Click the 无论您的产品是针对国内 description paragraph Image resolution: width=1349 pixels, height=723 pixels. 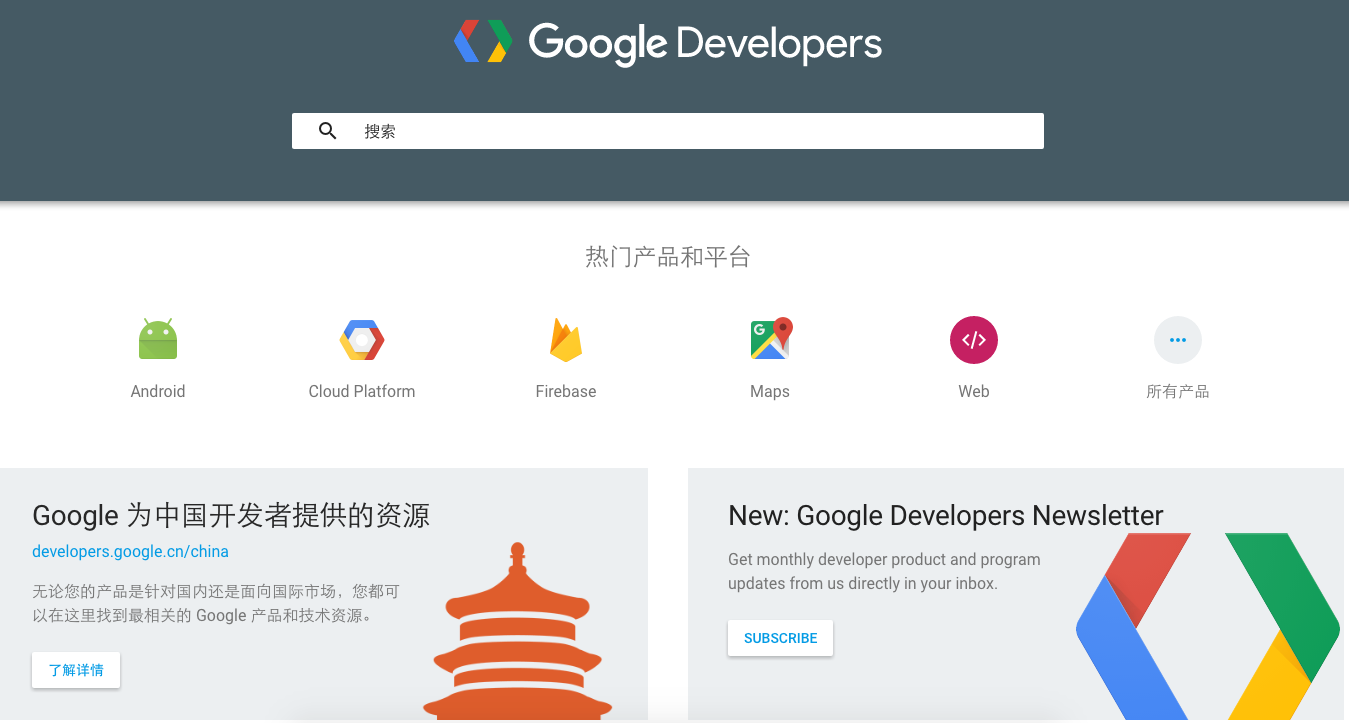216,603
